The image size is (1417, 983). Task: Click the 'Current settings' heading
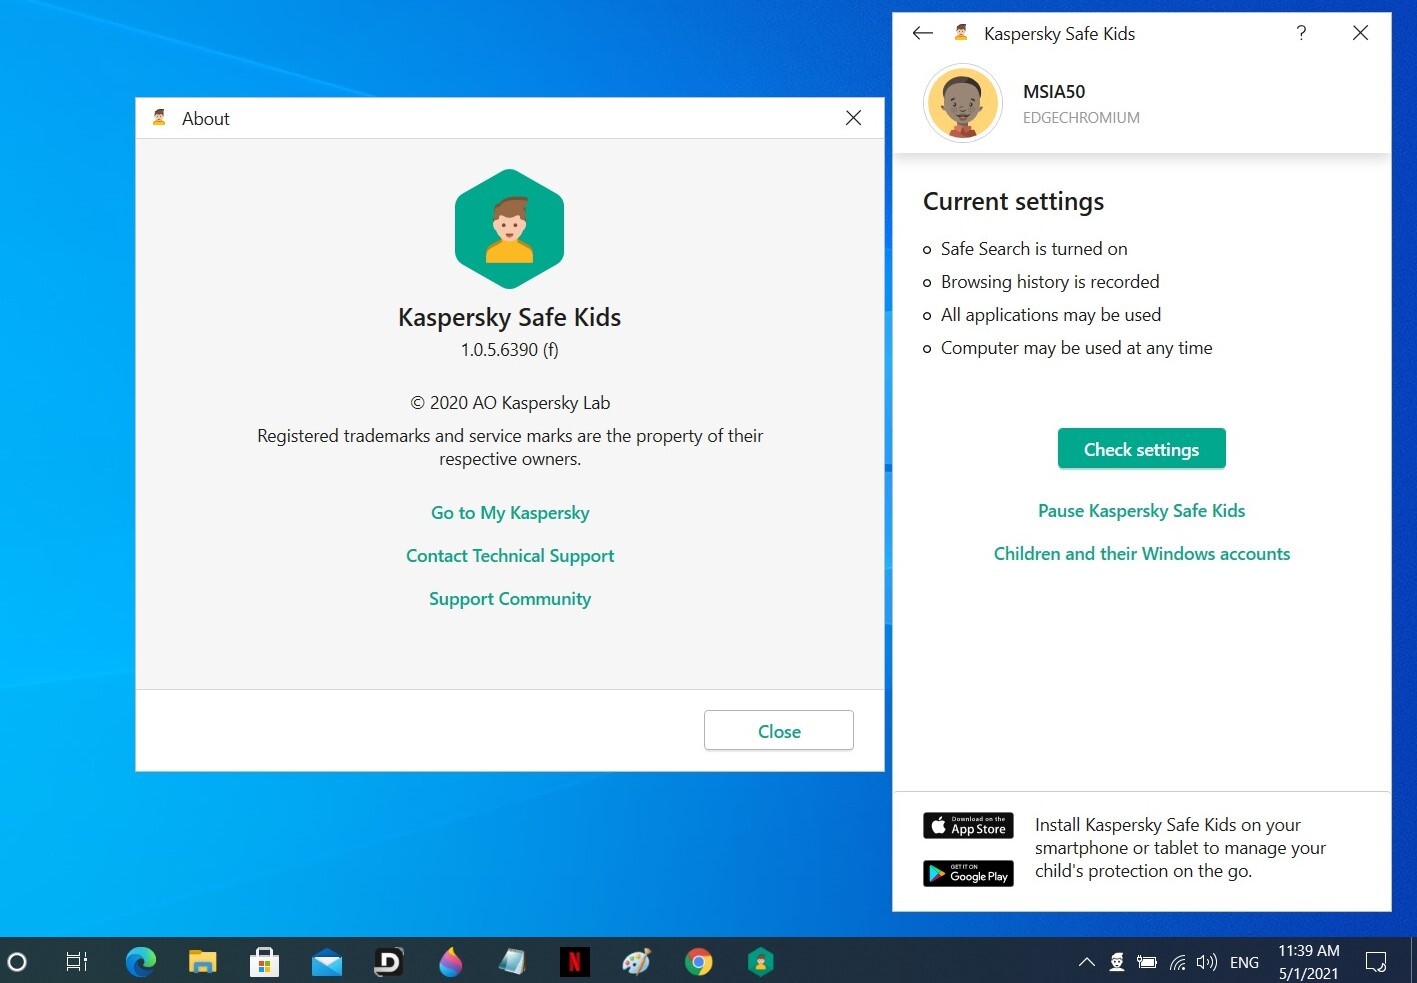click(1013, 202)
